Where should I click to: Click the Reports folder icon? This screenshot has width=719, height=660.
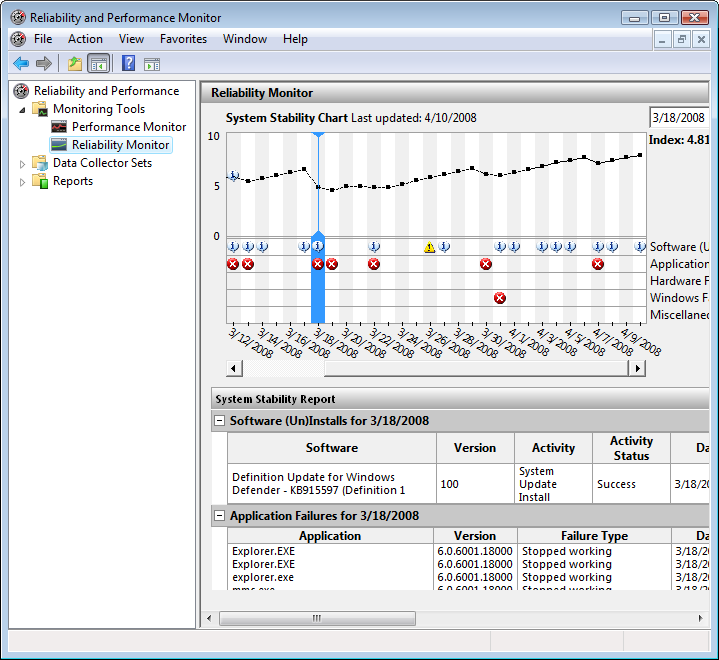40,181
